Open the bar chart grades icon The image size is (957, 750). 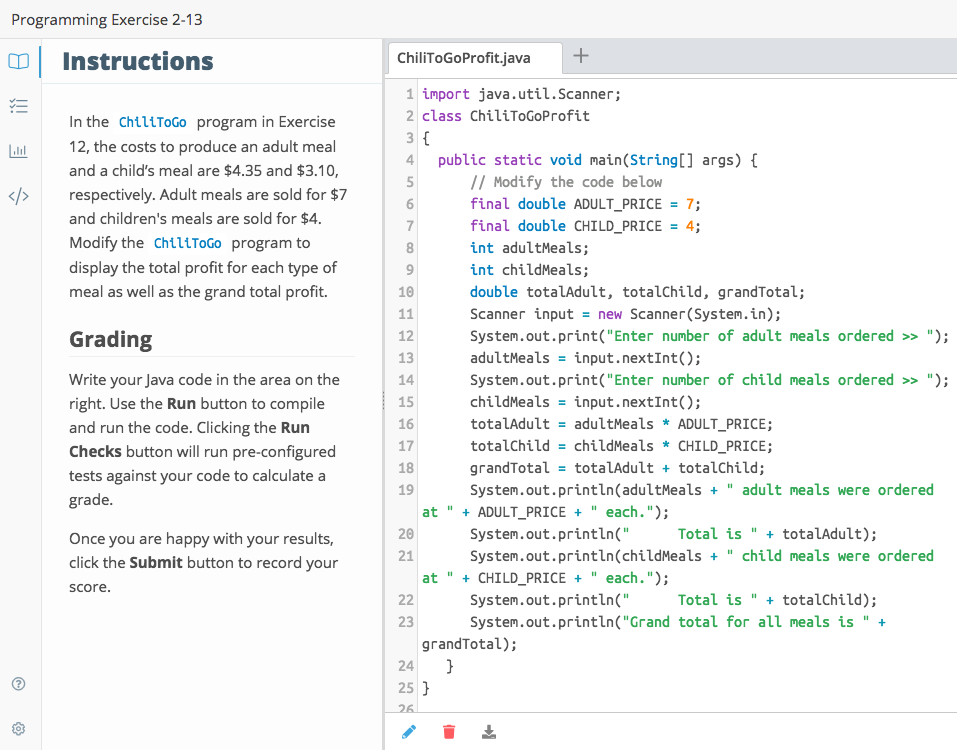coord(18,151)
